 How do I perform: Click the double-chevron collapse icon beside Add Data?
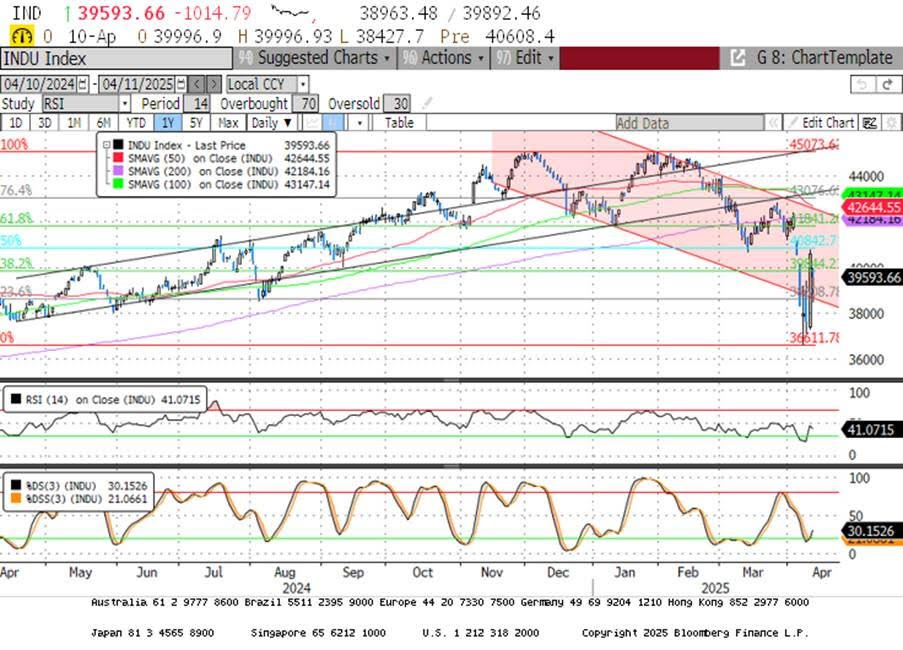tap(773, 123)
